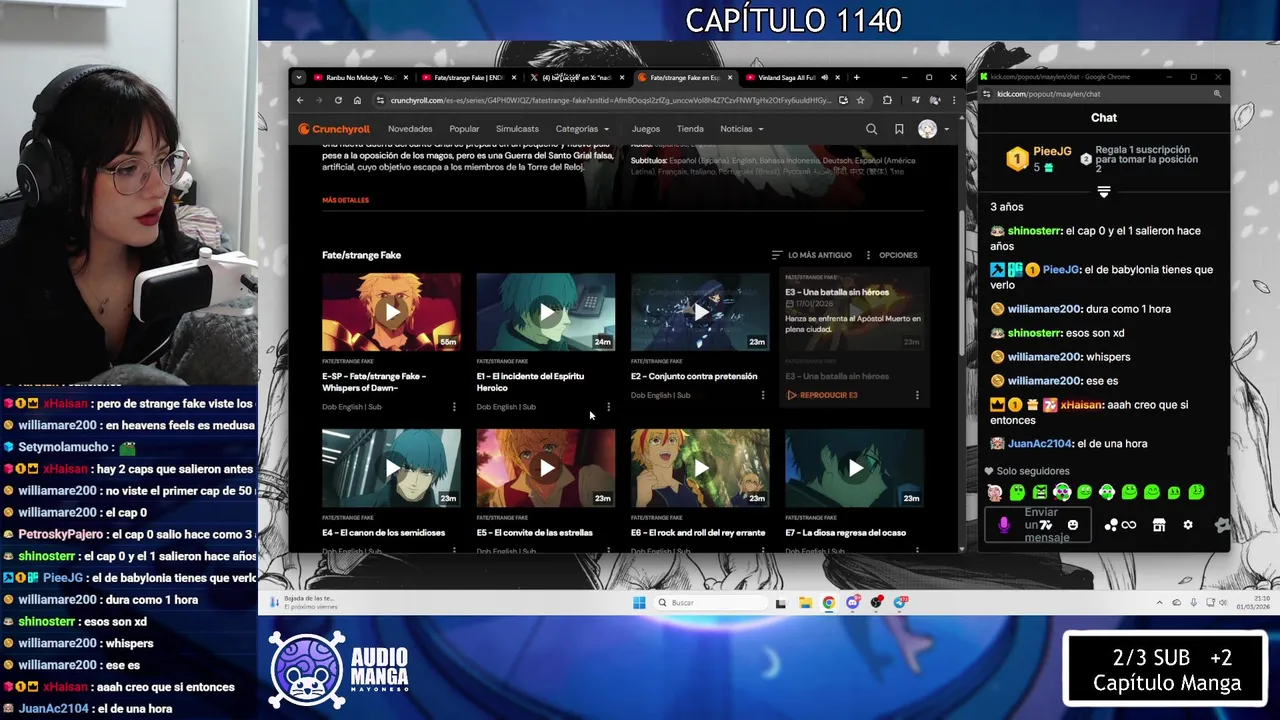Click PieeJG username in the leaderboard

tap(1052, 152)
